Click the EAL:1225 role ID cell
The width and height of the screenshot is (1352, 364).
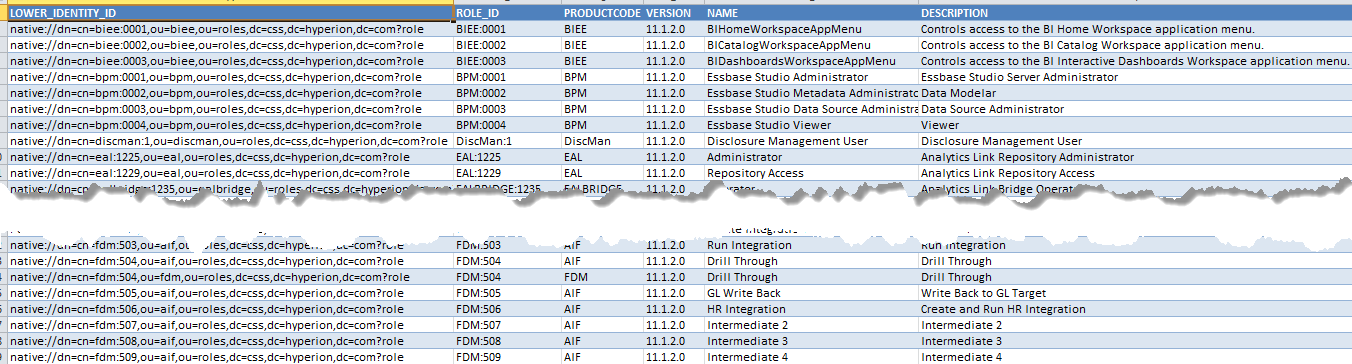pyautogui.click(x=507, y=158)
